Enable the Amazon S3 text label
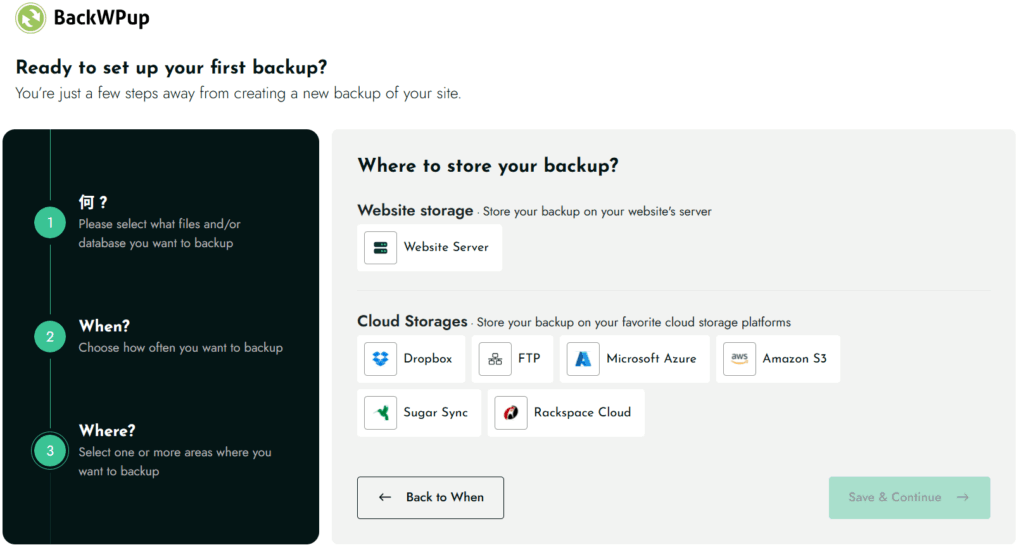The width and height of the screenshot is (1024, 552). pos(794,359)
